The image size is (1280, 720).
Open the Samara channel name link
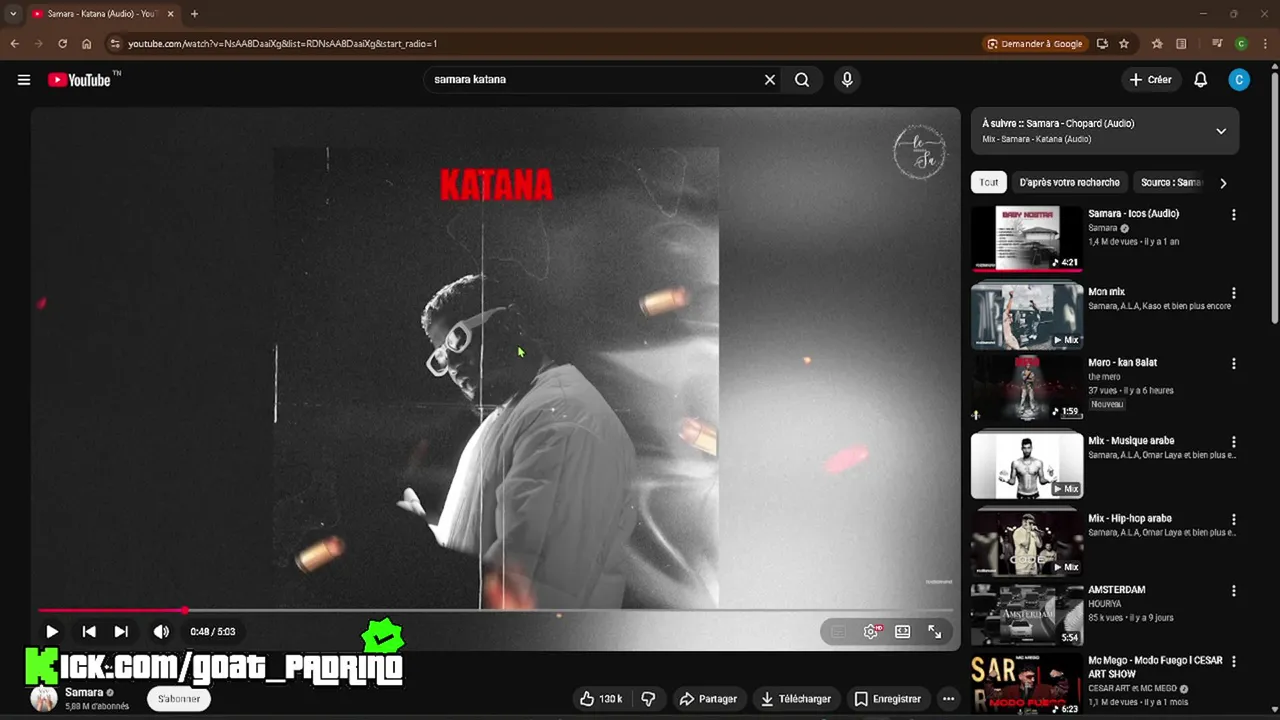pos(84,692)
